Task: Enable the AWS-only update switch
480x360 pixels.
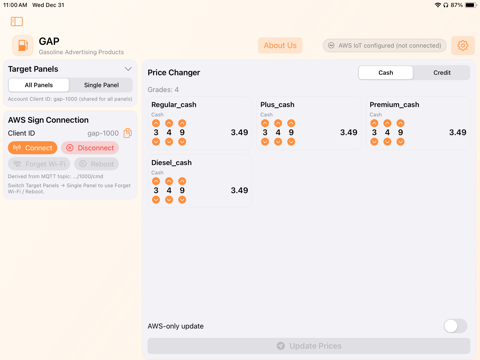Action: tap(455, 326)
